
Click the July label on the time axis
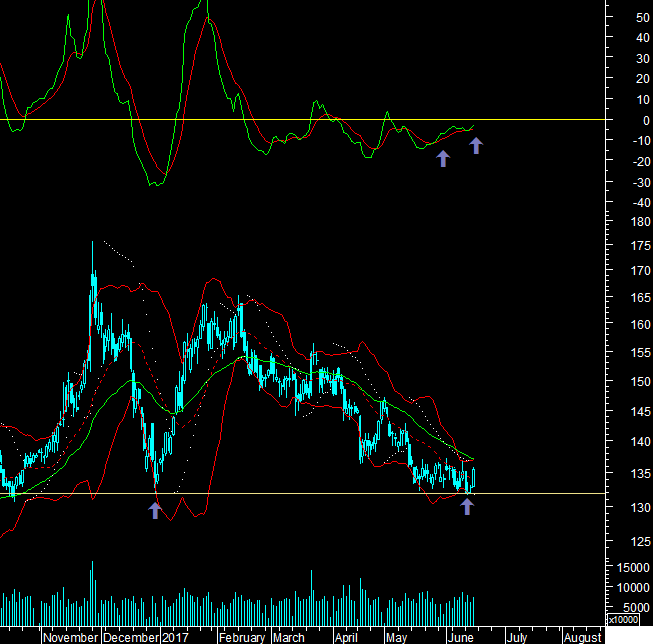(516, 638)
